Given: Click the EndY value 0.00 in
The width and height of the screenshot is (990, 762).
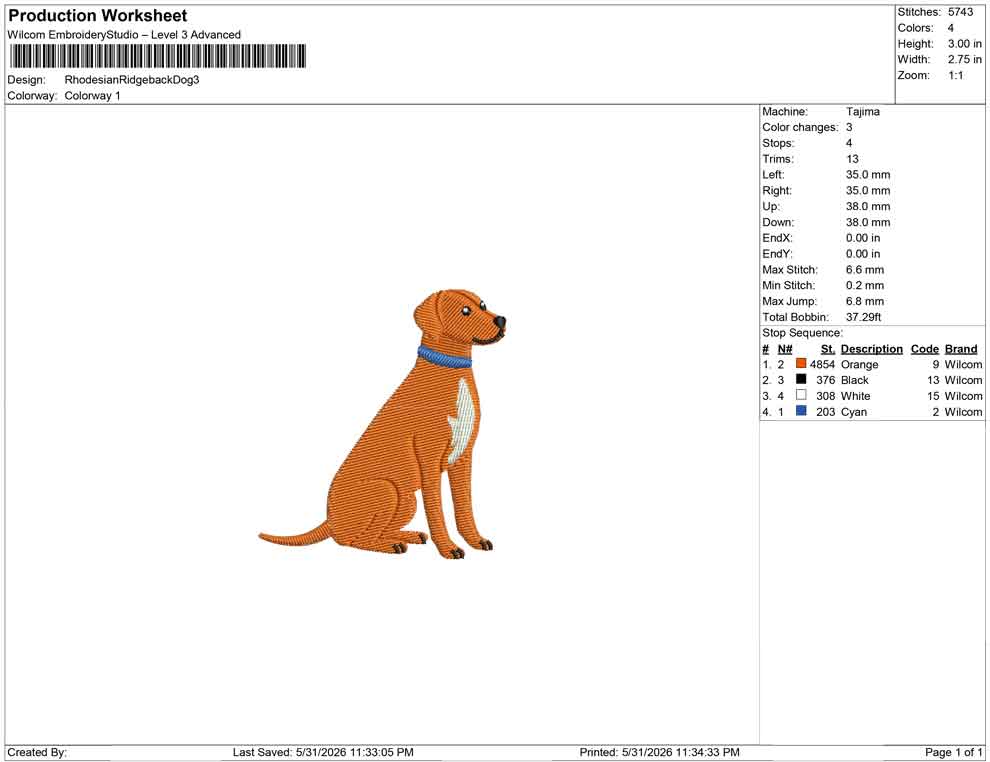Looking at the screenshot, I should click(863, 254).
